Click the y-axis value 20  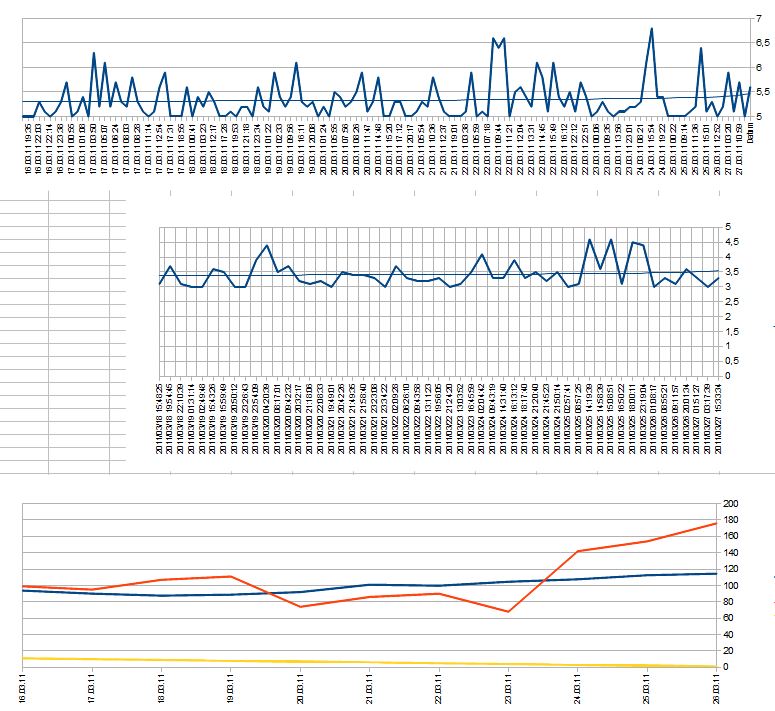click(x=728, y=651)
